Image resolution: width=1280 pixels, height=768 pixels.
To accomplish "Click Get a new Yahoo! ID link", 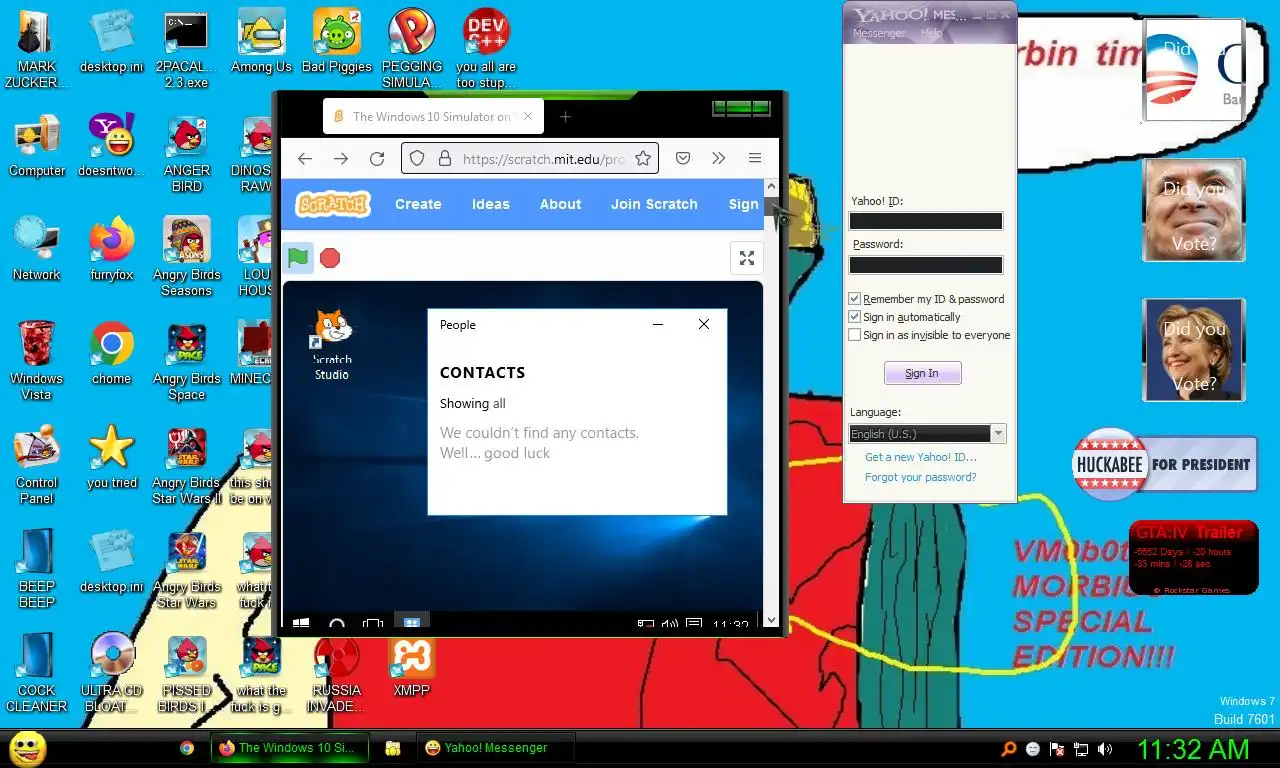I will 921,457.
